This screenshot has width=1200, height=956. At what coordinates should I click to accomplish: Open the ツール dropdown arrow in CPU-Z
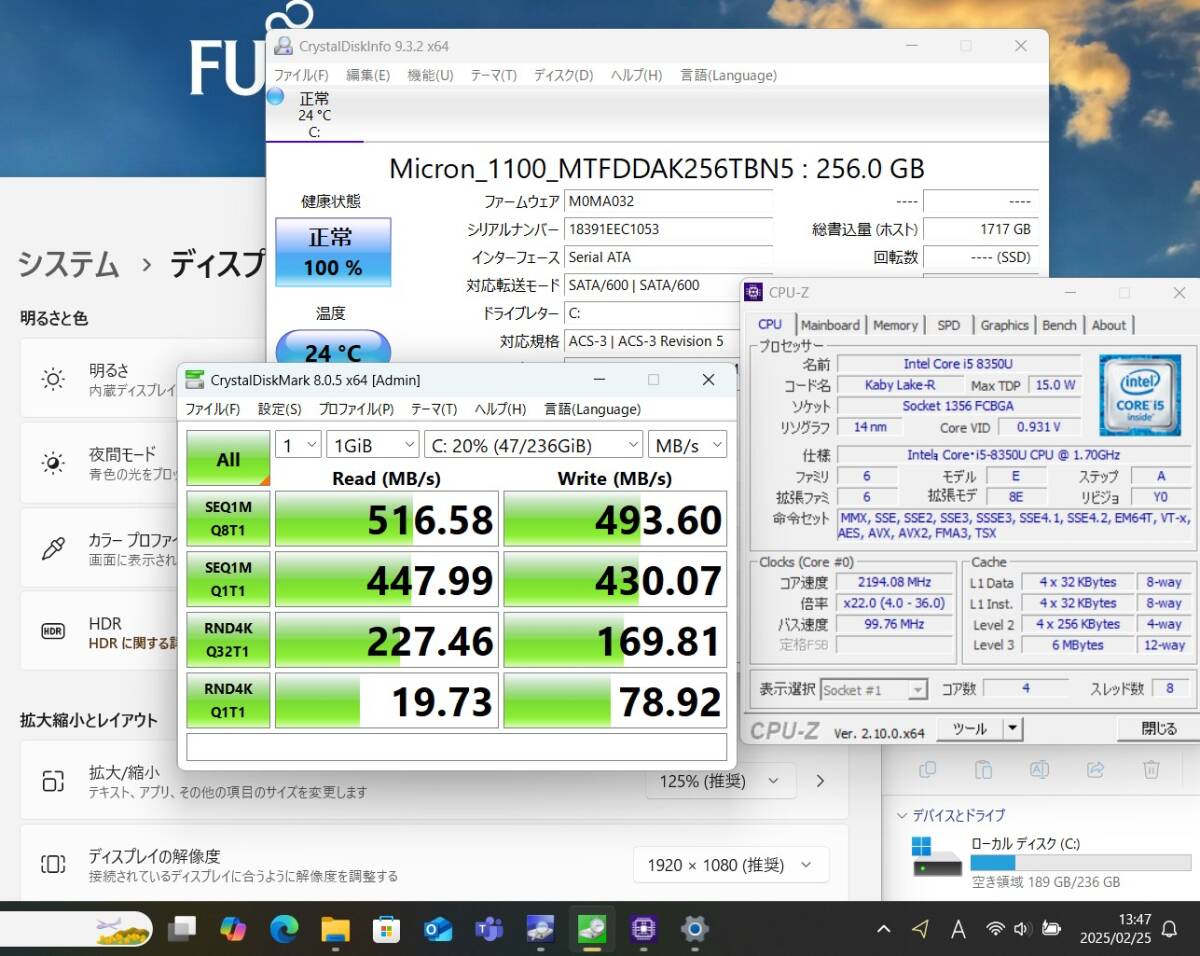click(x=1013, y=729)
